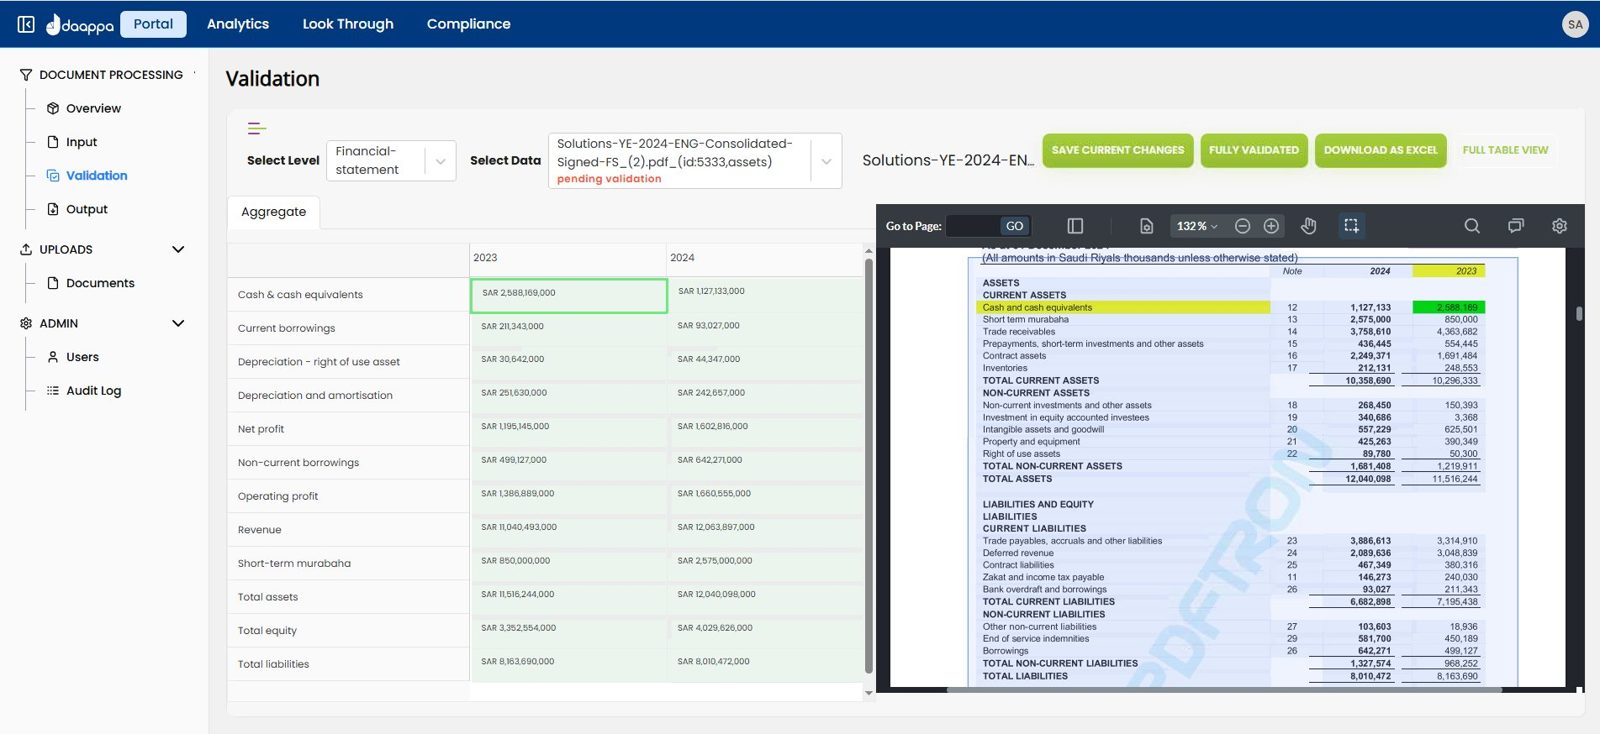Click the PDF viewer vertical scrollbar thumb
The image size is (1600, 734).
point(1579,313)
